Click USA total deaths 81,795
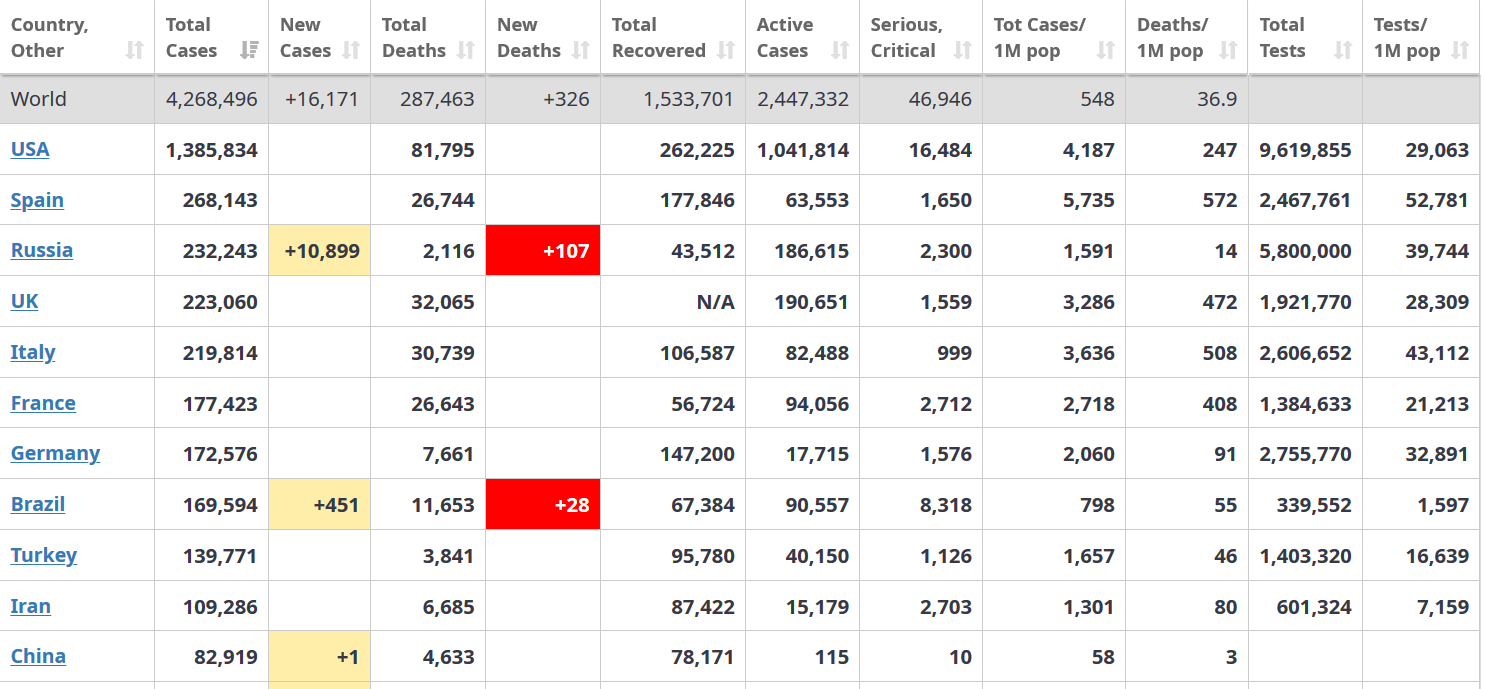The width and height of the screenshot is (1485, 689). 443,150
